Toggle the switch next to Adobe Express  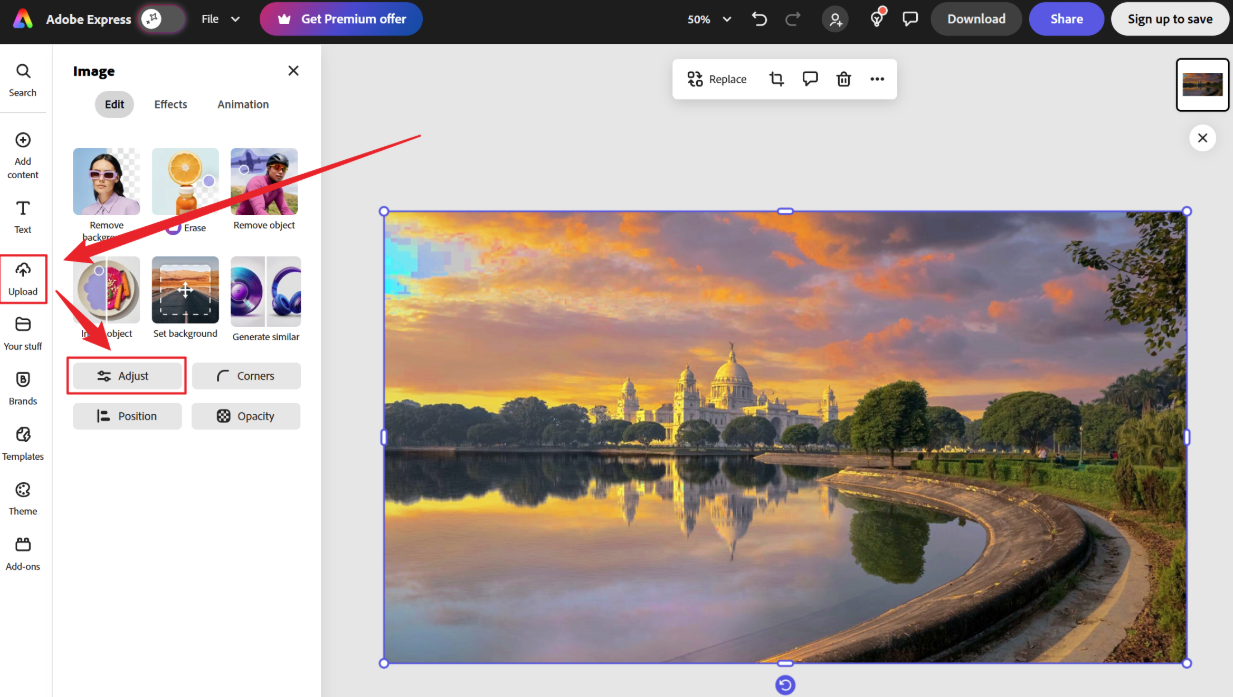(162, 19)
